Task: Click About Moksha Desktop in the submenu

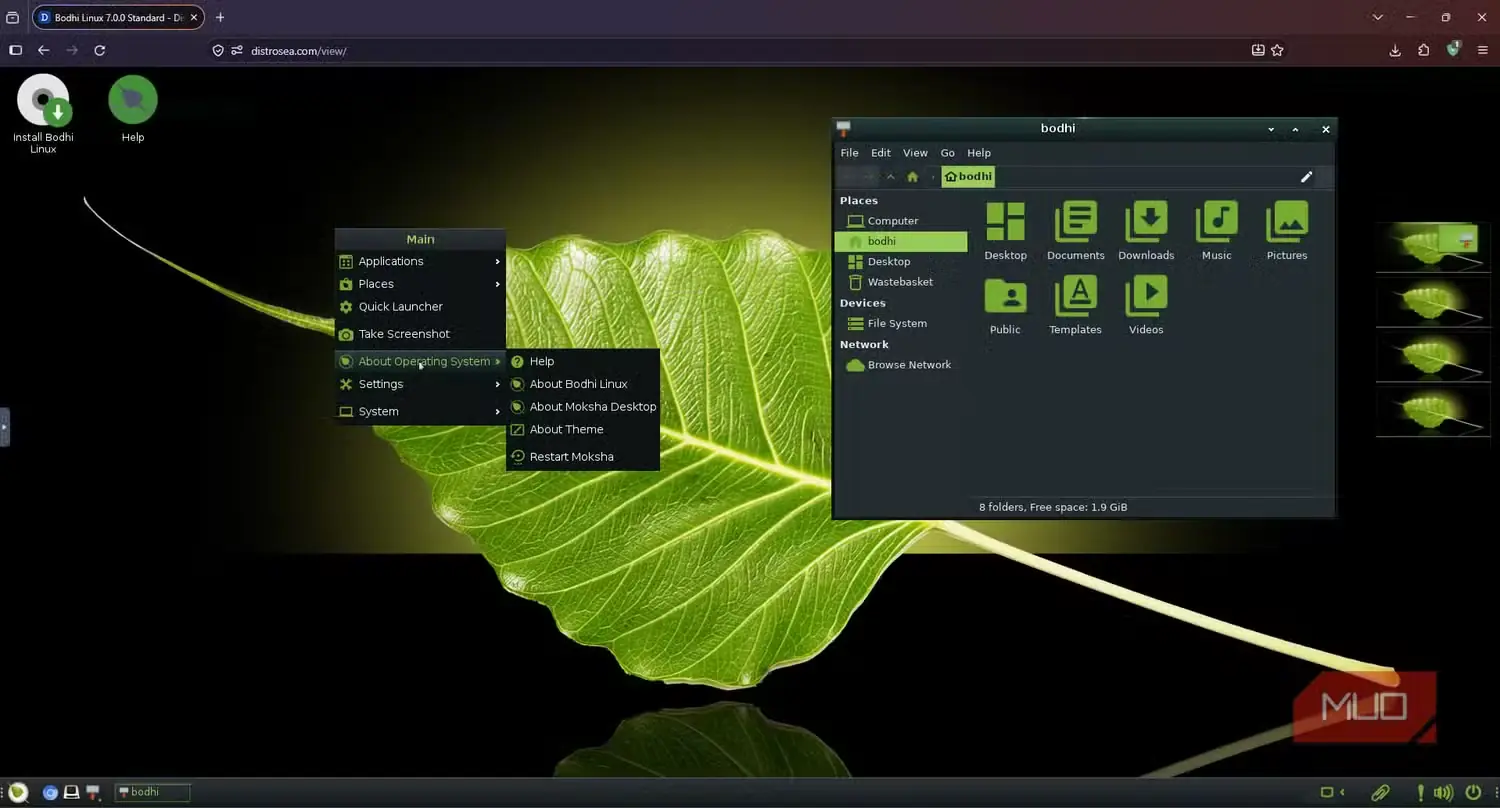Action: (x=583, y=407)
